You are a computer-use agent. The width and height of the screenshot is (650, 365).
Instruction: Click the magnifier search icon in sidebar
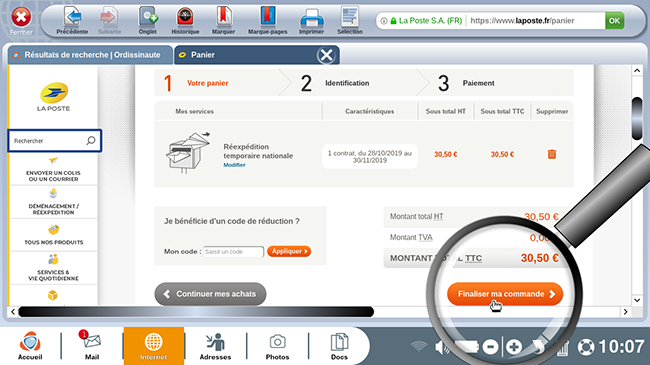click(91, 141)
